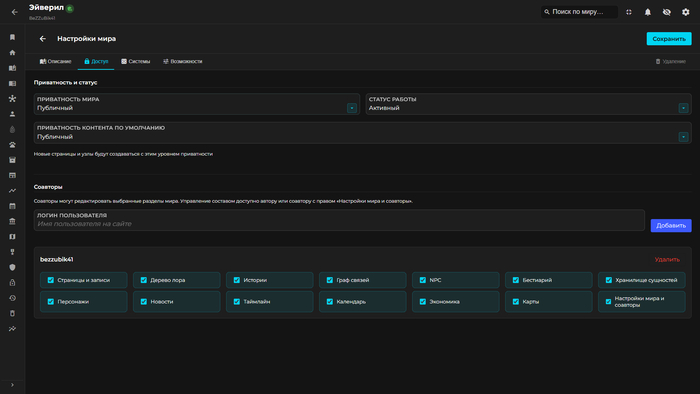Toggle the Дерево лора checkbox
This screenshot has height=394, width=700.
point(144,280)
